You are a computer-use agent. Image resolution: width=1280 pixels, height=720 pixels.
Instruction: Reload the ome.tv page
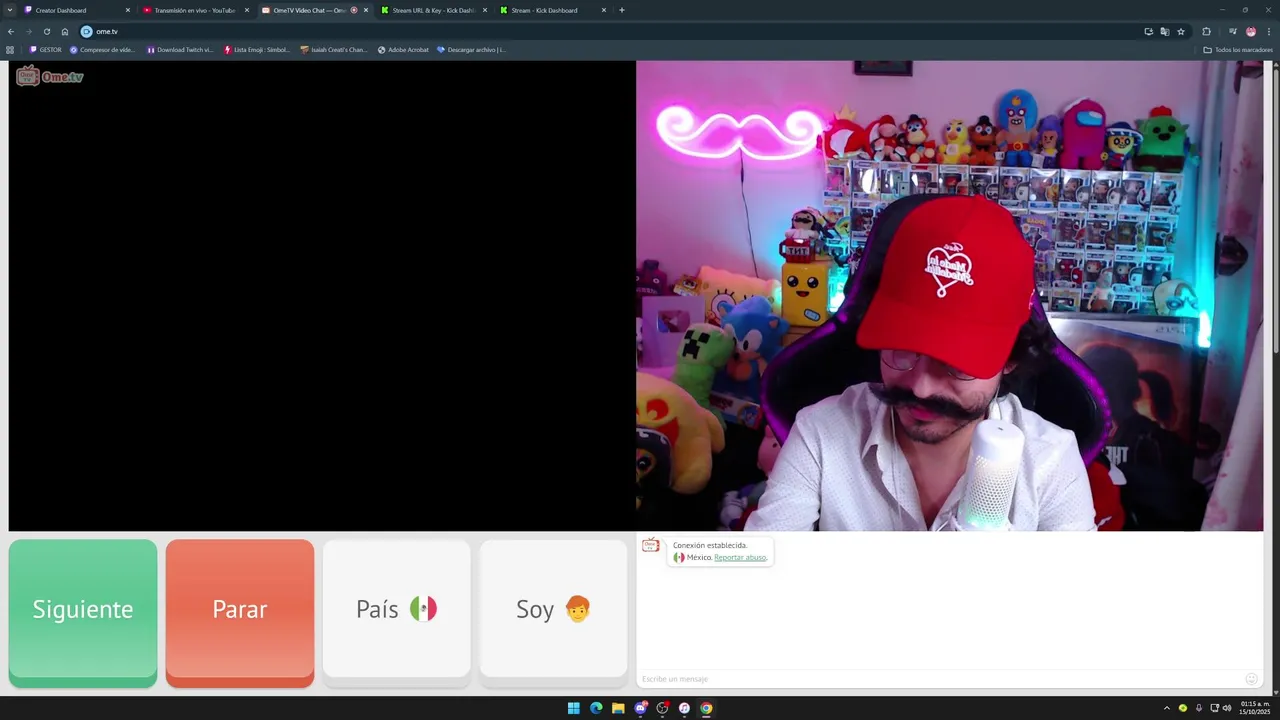click(47, 31)
